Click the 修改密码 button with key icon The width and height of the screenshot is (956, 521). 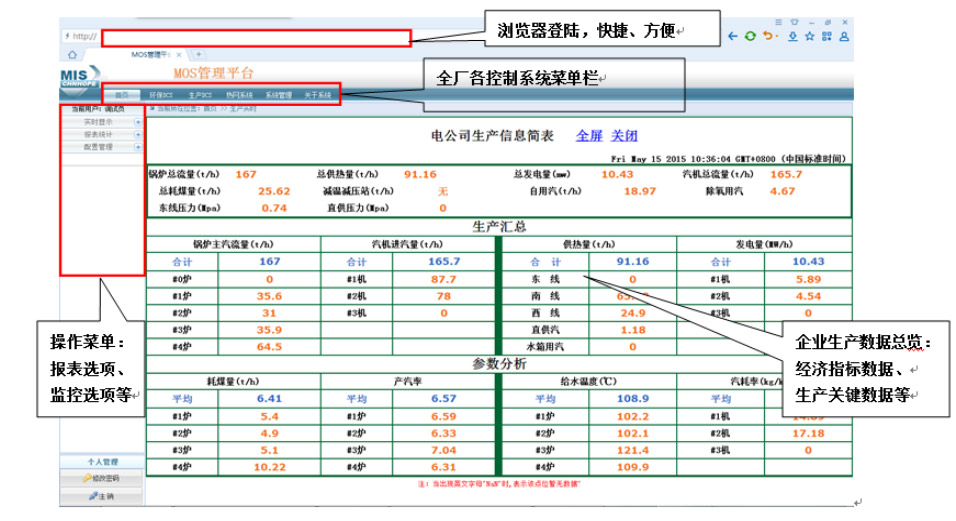pyautogui.click(x=102, y=479)
